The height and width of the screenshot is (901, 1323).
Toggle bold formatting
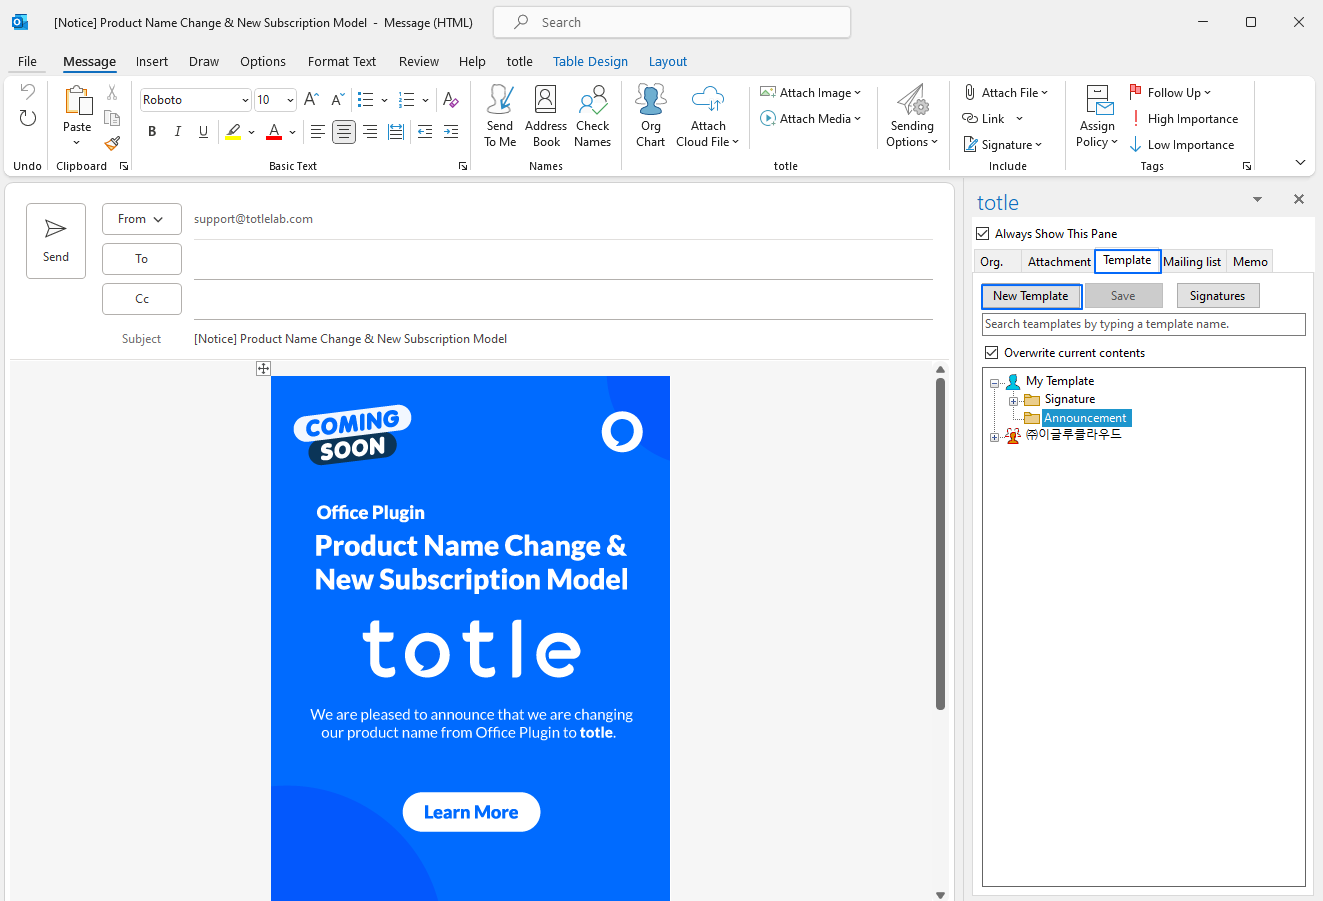(x=152, y=131)
